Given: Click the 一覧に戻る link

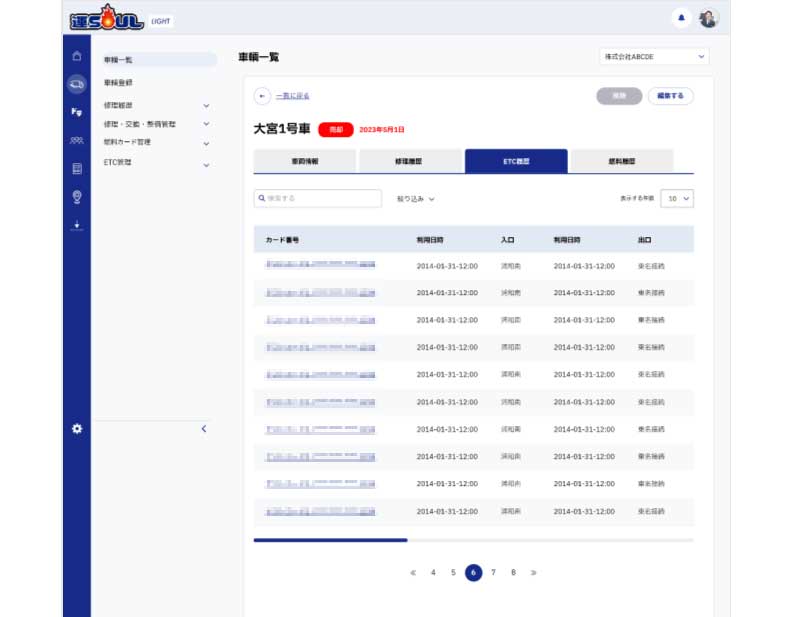Looking at the screenshot, I should 293,96.
